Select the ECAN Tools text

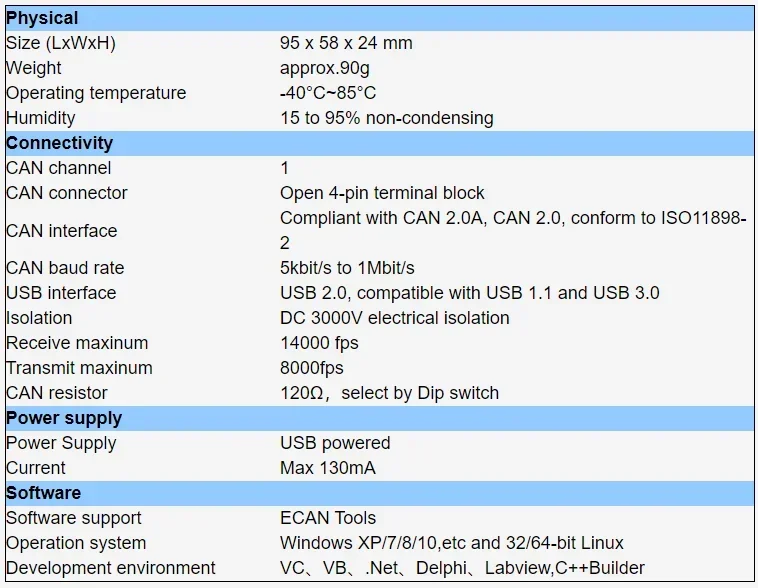pyautogui.click(x=328, y=518)
